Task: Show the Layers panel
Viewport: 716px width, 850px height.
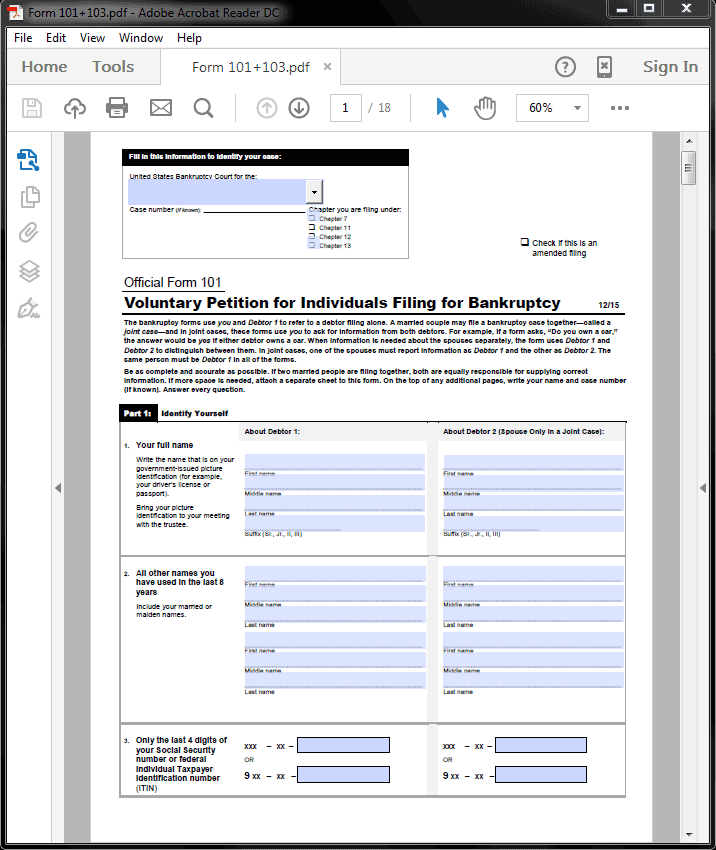Action: point(29,271)
